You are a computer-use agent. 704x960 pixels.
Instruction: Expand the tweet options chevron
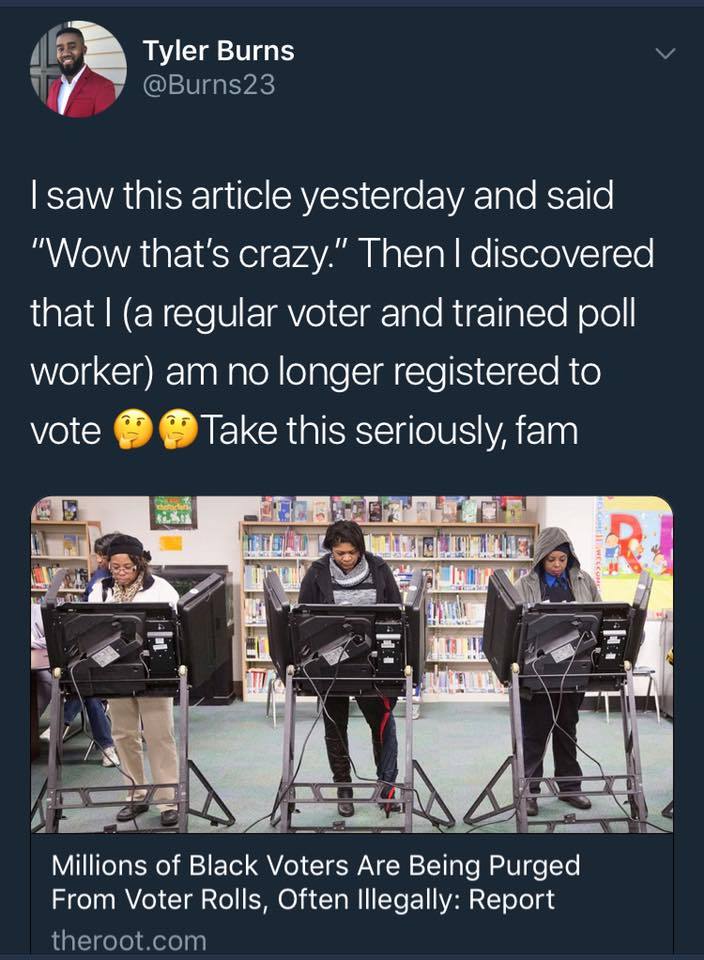click(x=665, y=54)
